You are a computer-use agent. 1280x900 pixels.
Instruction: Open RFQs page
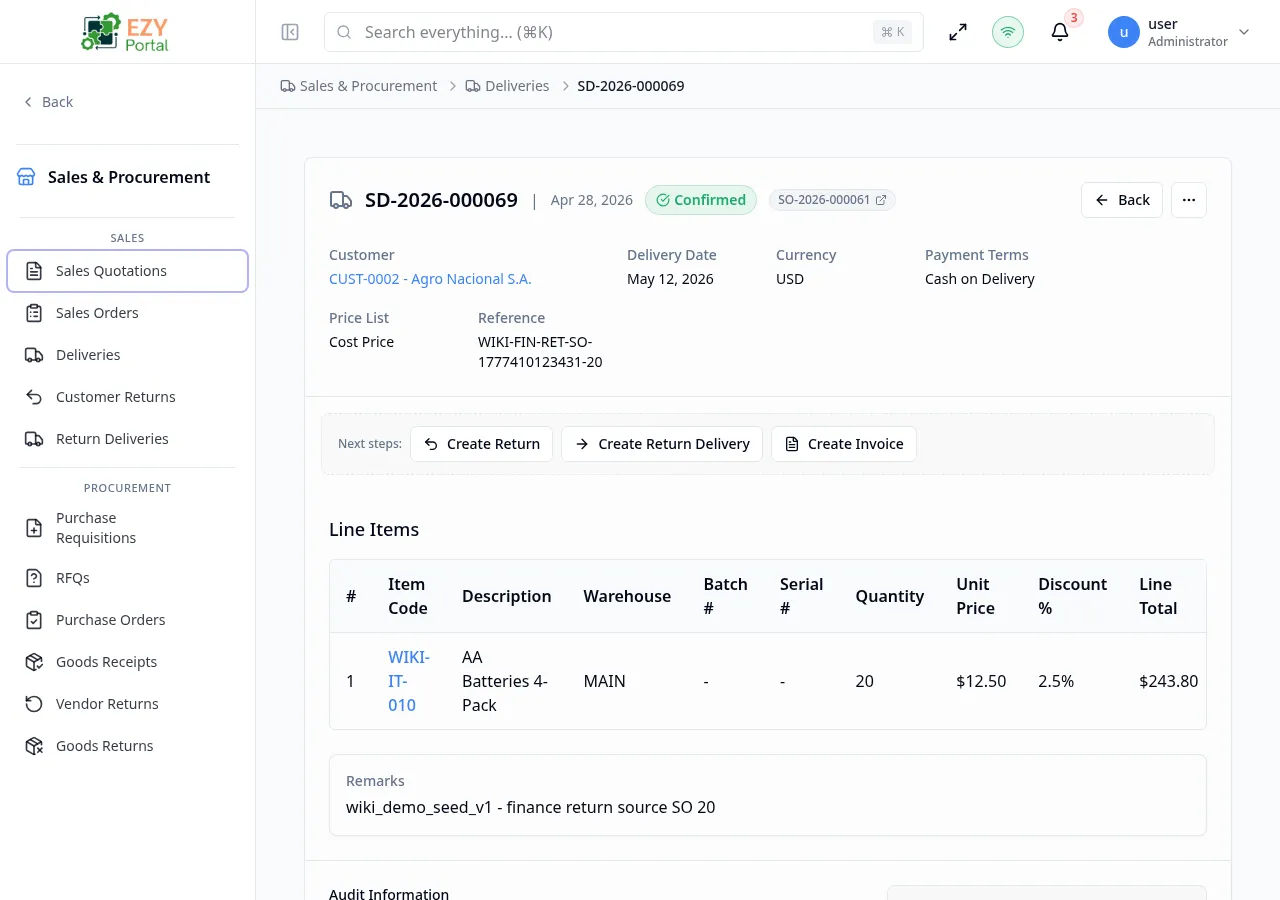tap(127, 578)
